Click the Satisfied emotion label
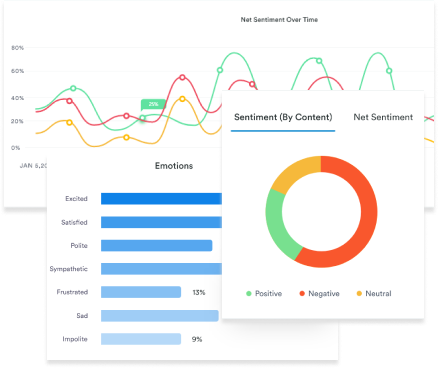Screen dimensions: 438x368 (x=74, y=222)
